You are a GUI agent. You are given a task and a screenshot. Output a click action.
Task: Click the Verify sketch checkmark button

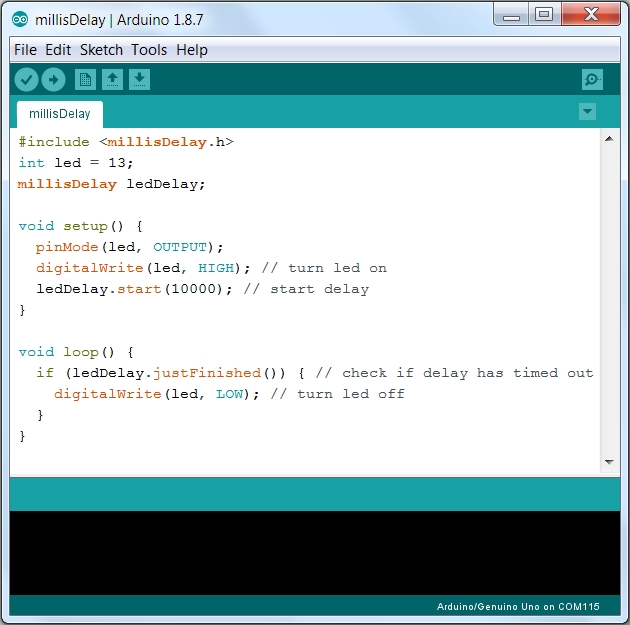pyautogui.click(x=27, y=80)
